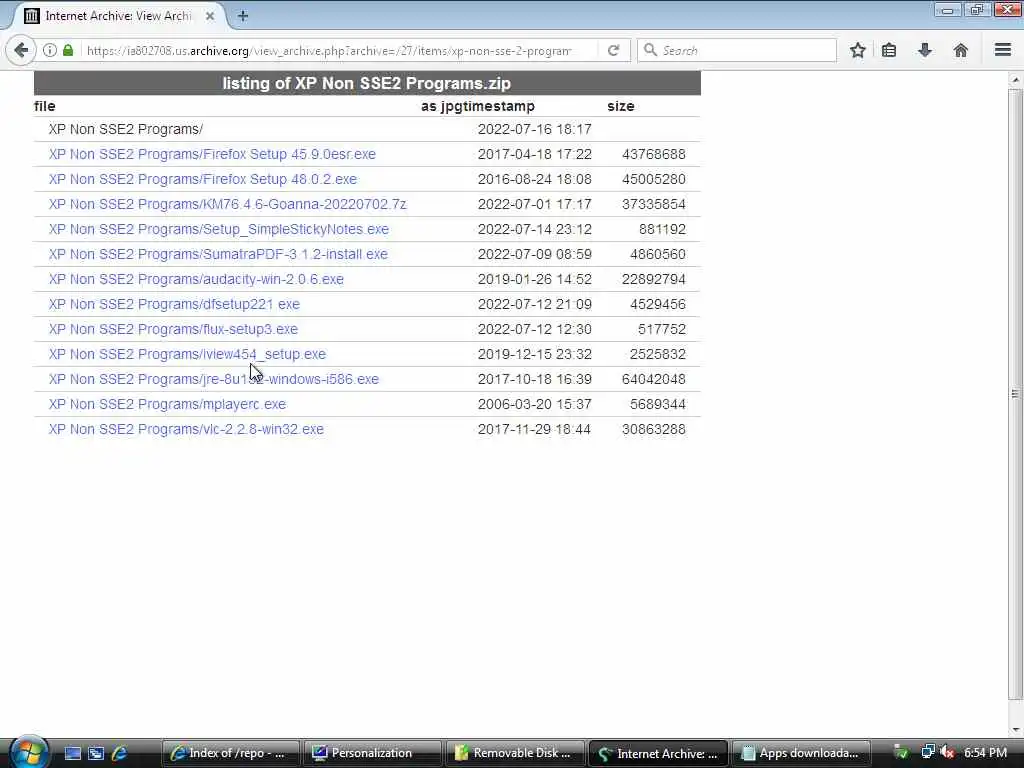Click the network tray icon

[x=927, y=752]
